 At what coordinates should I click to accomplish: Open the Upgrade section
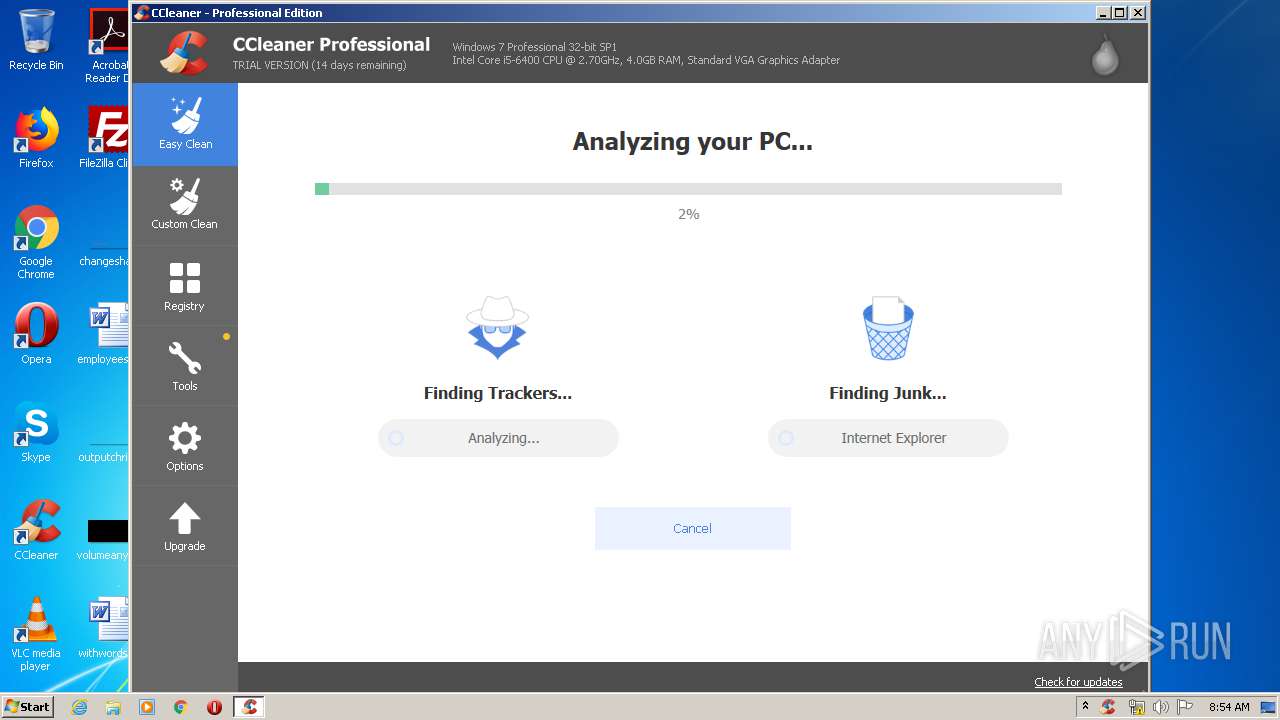185,526
